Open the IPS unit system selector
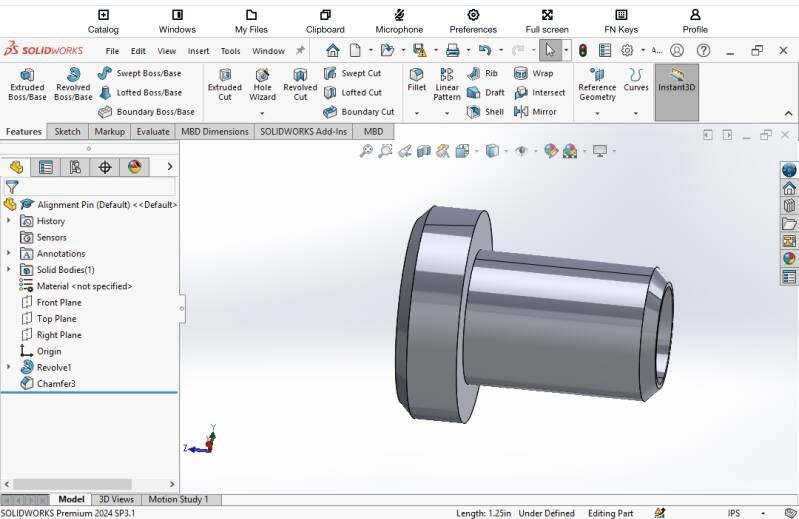Screen dimensions: 799x519 734,513
